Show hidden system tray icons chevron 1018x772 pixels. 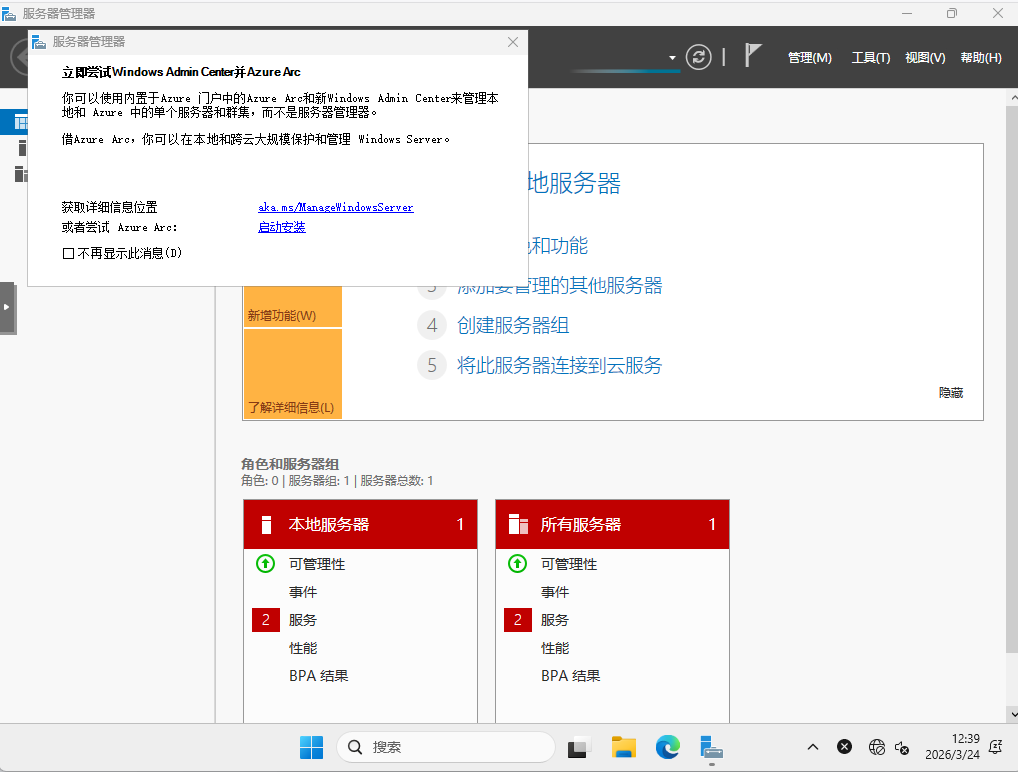click(x=813, y=747)
